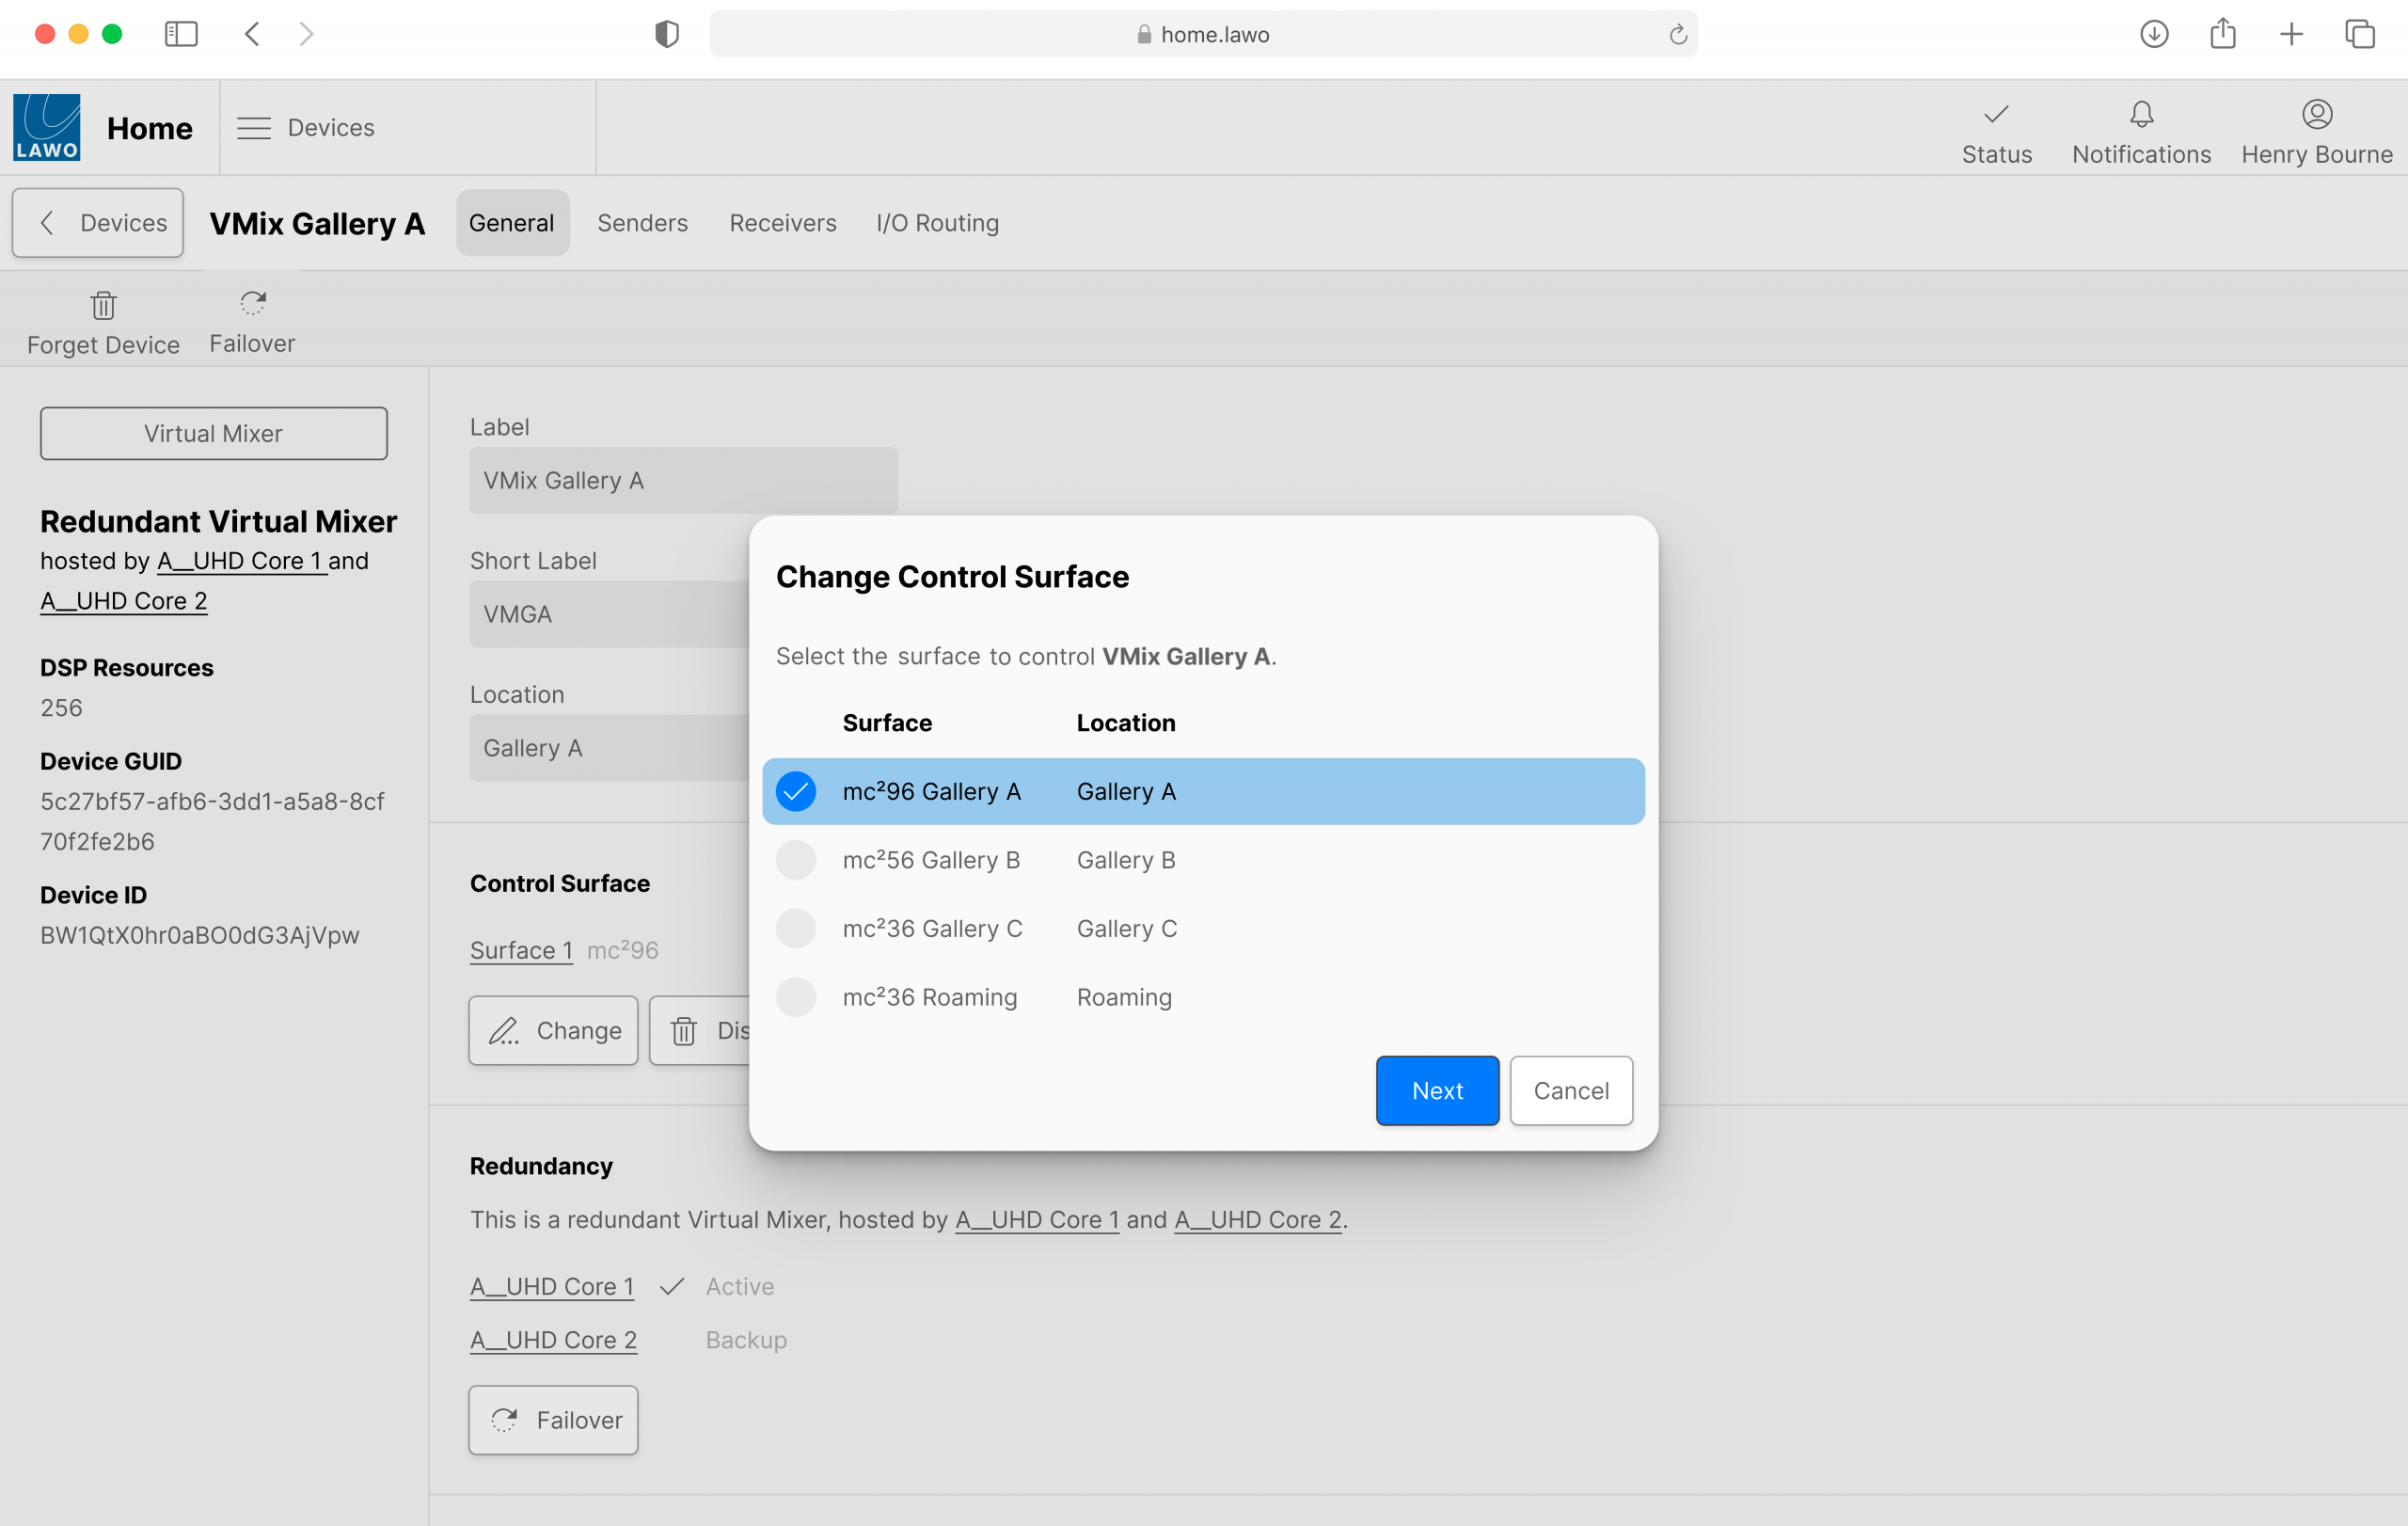Open A__UHD Core 1 link in sidebar
The image size is (2408, 1526).
click(x=241, y=561)
